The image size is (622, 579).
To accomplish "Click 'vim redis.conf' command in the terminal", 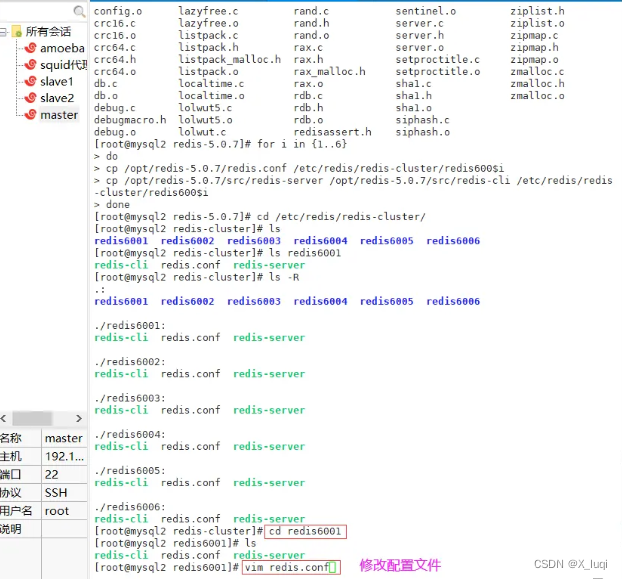I will point(287,567).
